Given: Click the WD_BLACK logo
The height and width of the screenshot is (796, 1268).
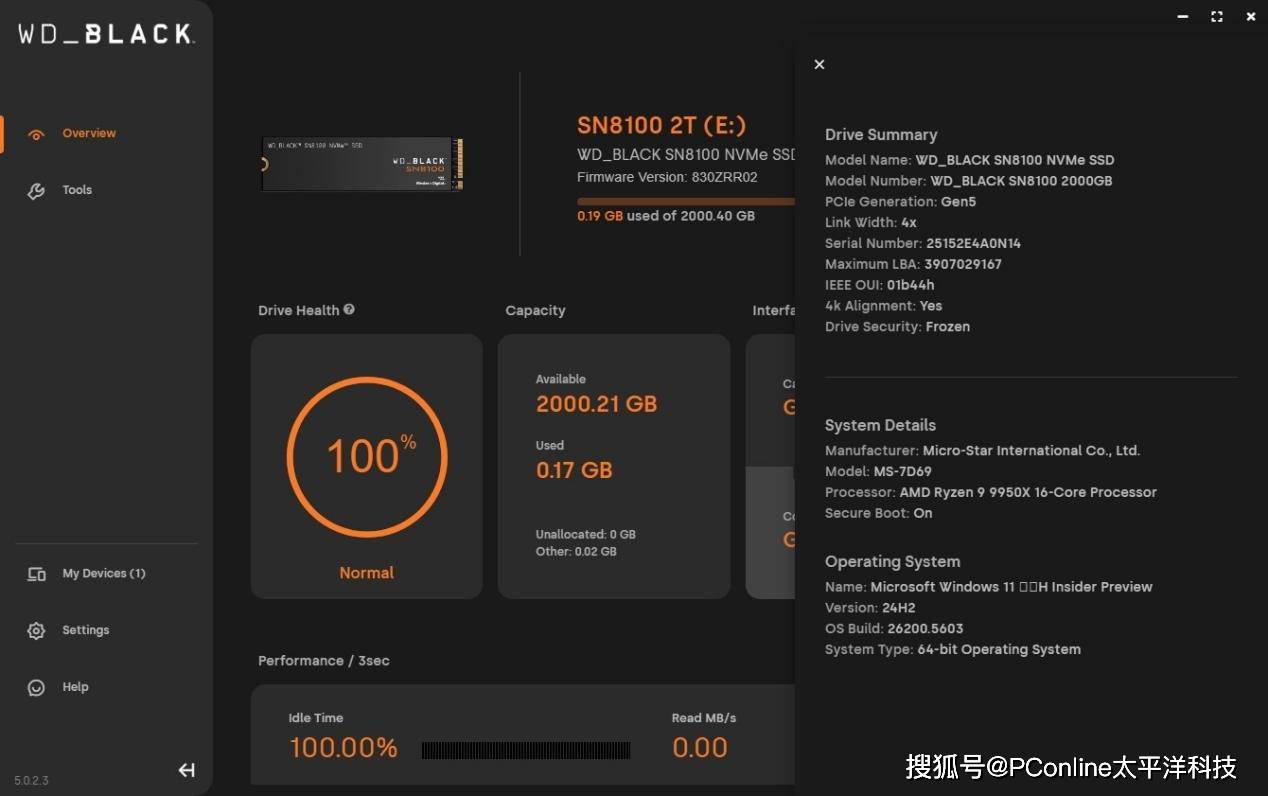Looking at the screenshot, I should point(106,34).
